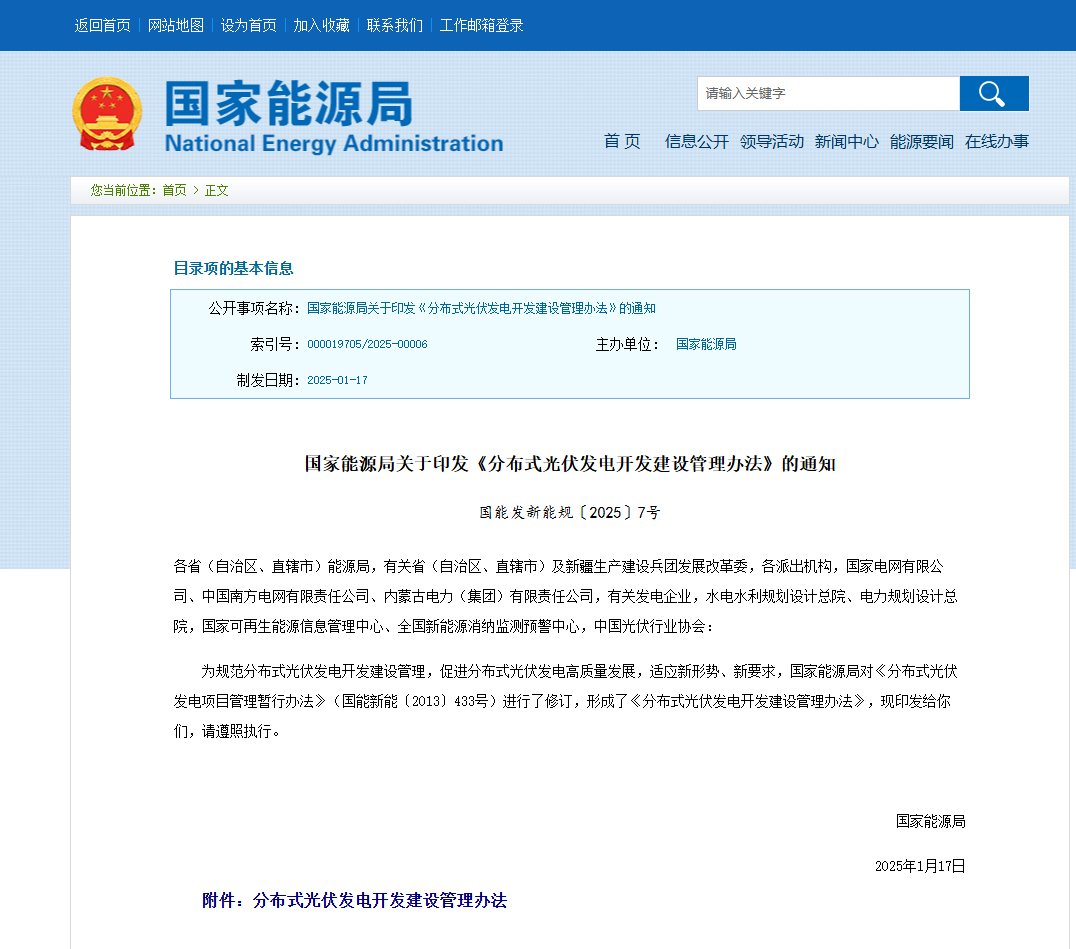Click the magnifier search button

tap(994, 93)
